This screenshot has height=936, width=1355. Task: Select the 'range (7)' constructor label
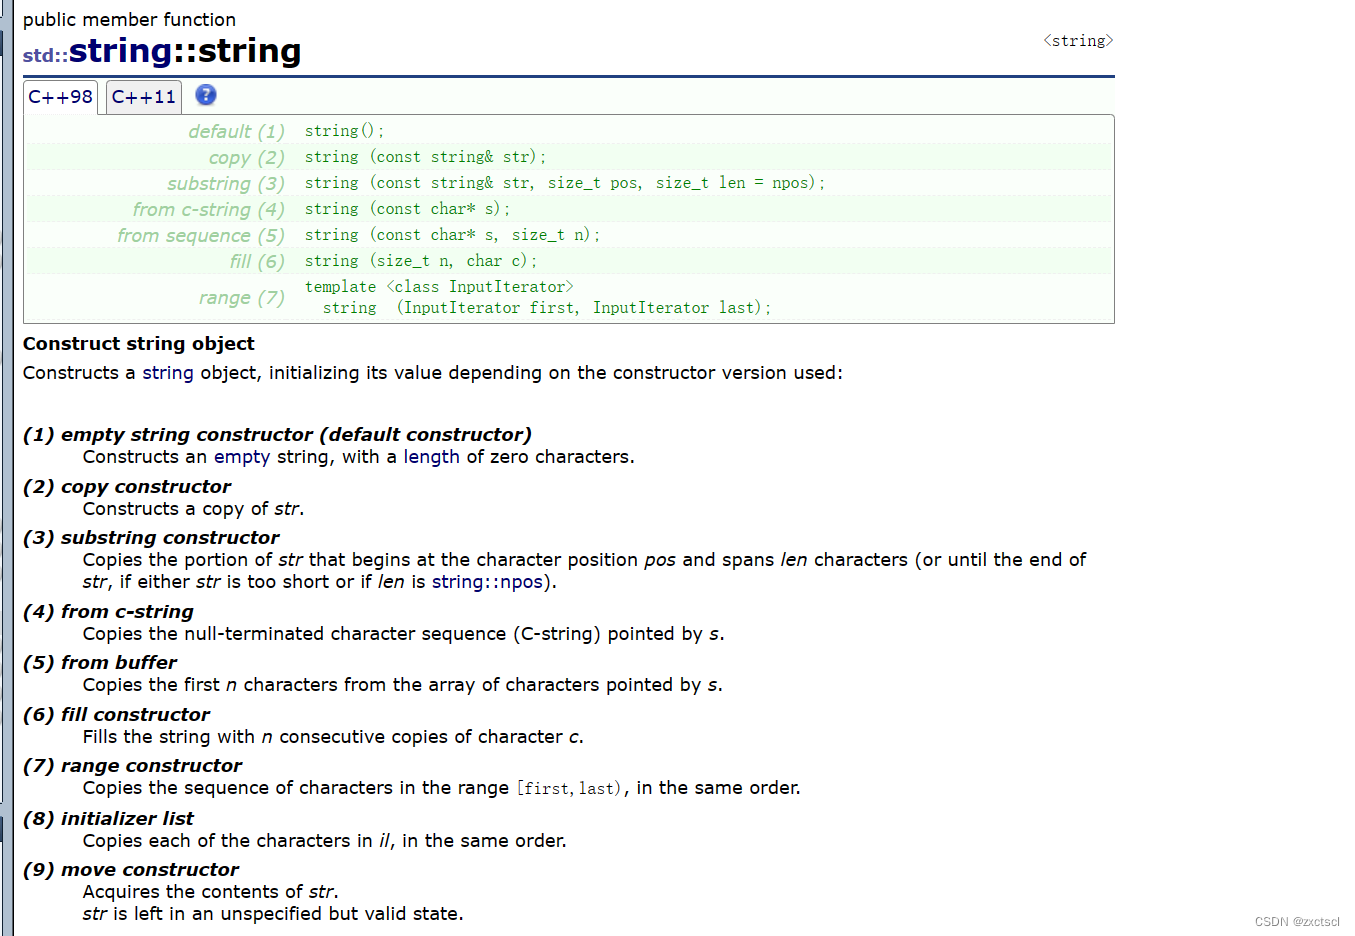(241, 298)
